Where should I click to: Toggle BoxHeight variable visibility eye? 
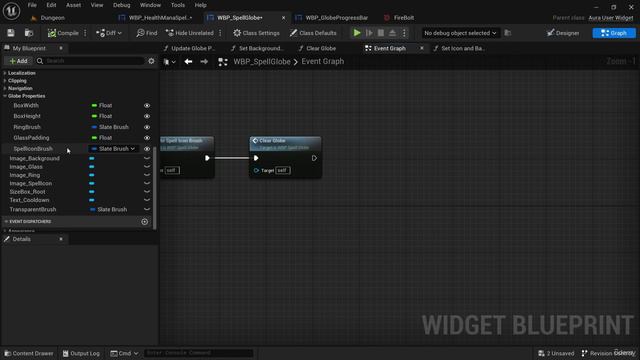(x=147, y=116)
